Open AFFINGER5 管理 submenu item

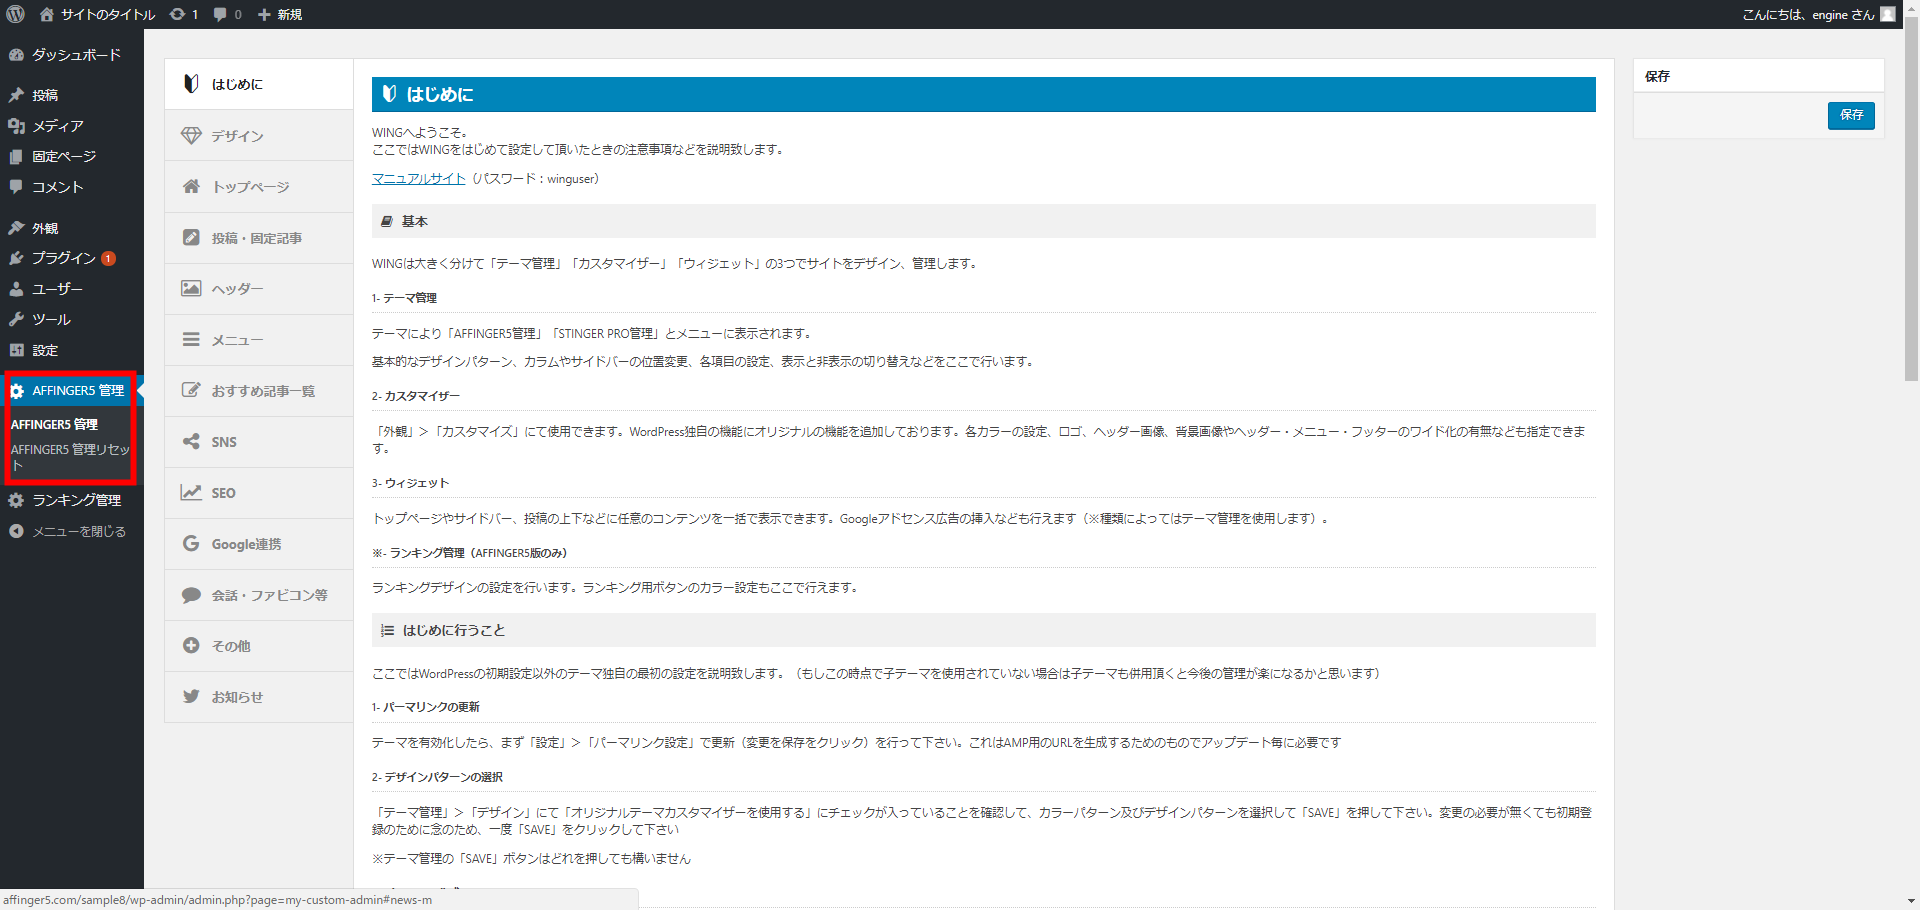click(x=54, y=425)
